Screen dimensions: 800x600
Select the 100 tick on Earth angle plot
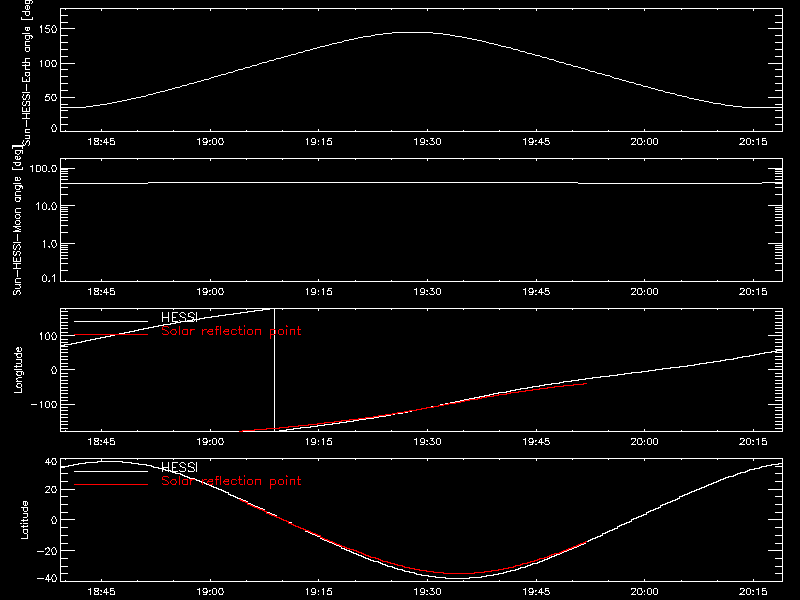pos(48,64)
